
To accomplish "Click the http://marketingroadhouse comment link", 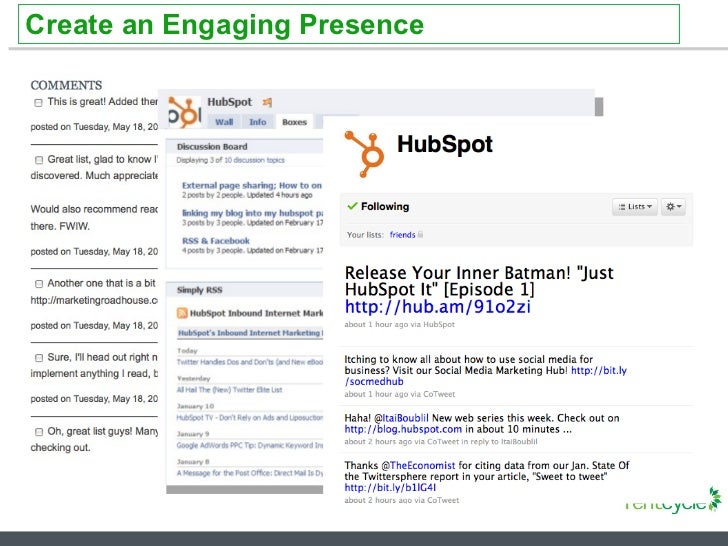I will tap(94, 300).
